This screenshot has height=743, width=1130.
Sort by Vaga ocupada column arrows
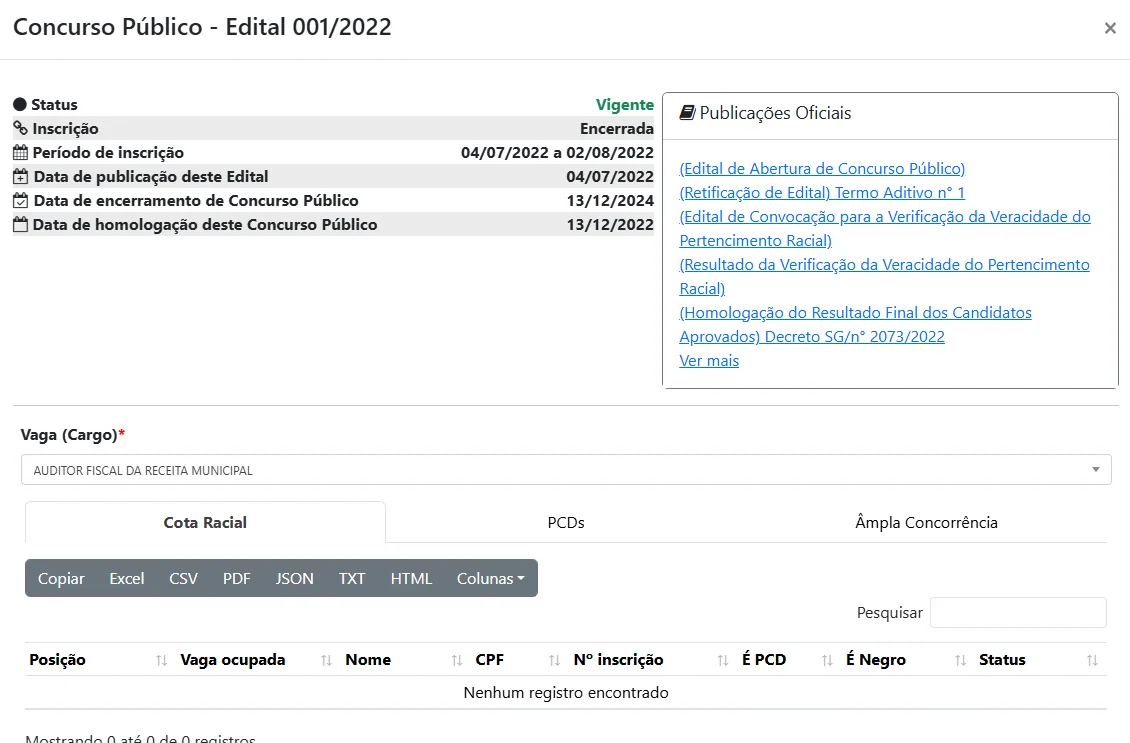point(326,660)
